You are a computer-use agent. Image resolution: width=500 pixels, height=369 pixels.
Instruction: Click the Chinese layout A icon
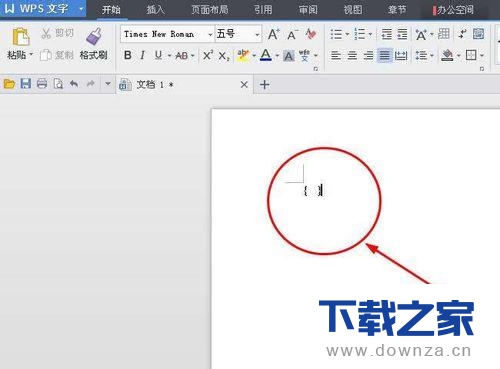(x=421, y=34)
